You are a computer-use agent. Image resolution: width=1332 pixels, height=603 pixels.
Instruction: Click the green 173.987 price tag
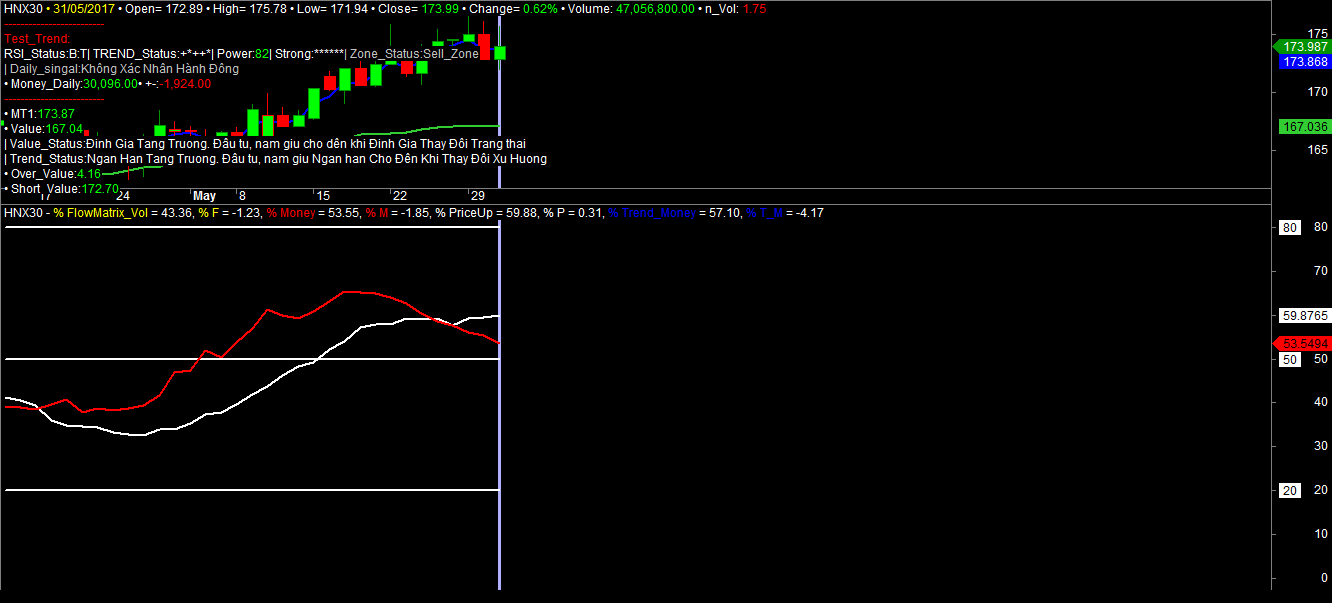[x=1305, y=46]
